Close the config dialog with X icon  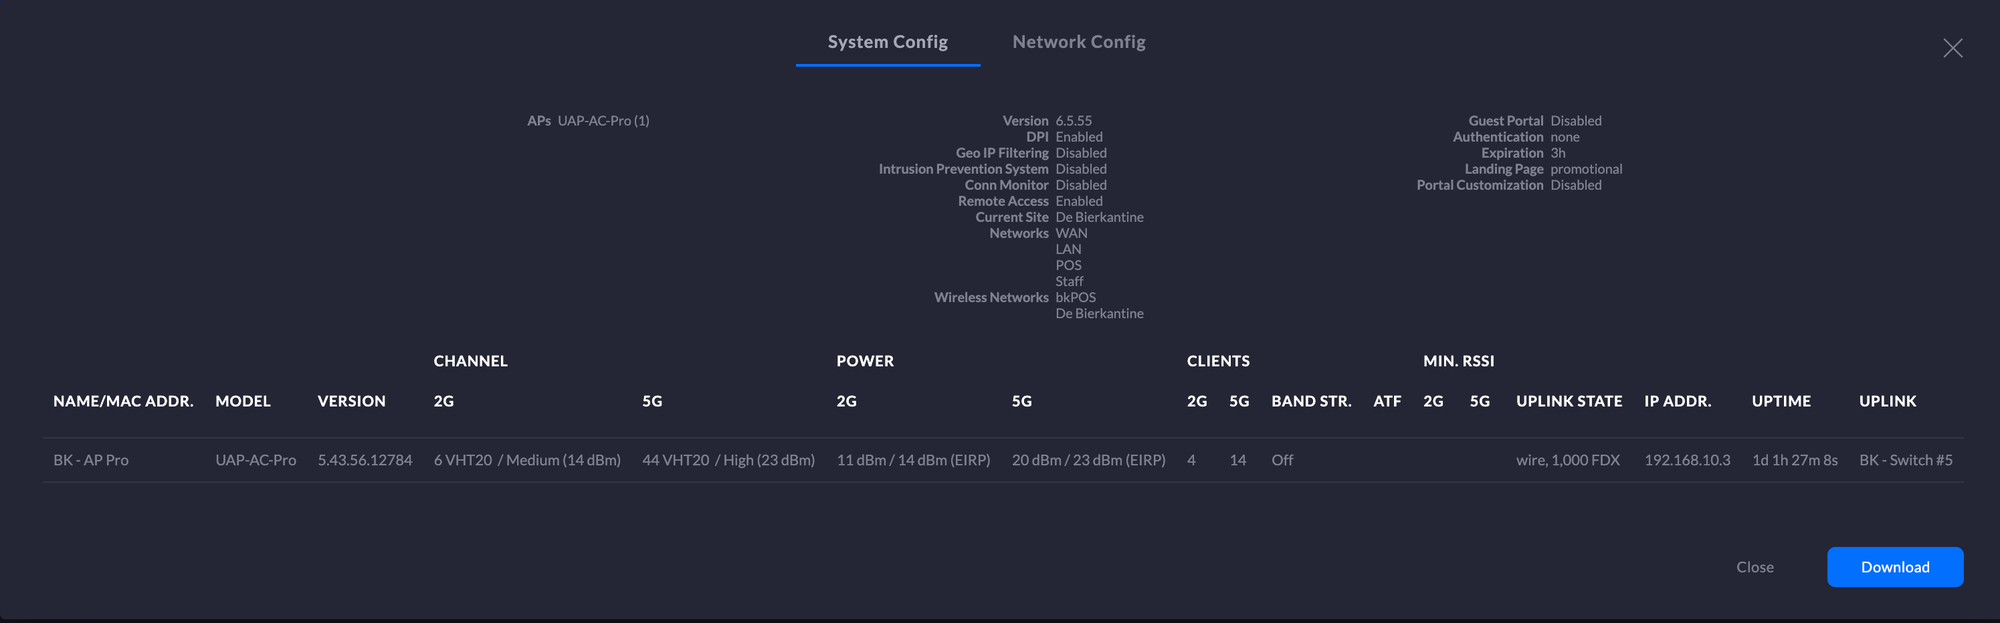pyautogui.click(x=1952, y=48)
